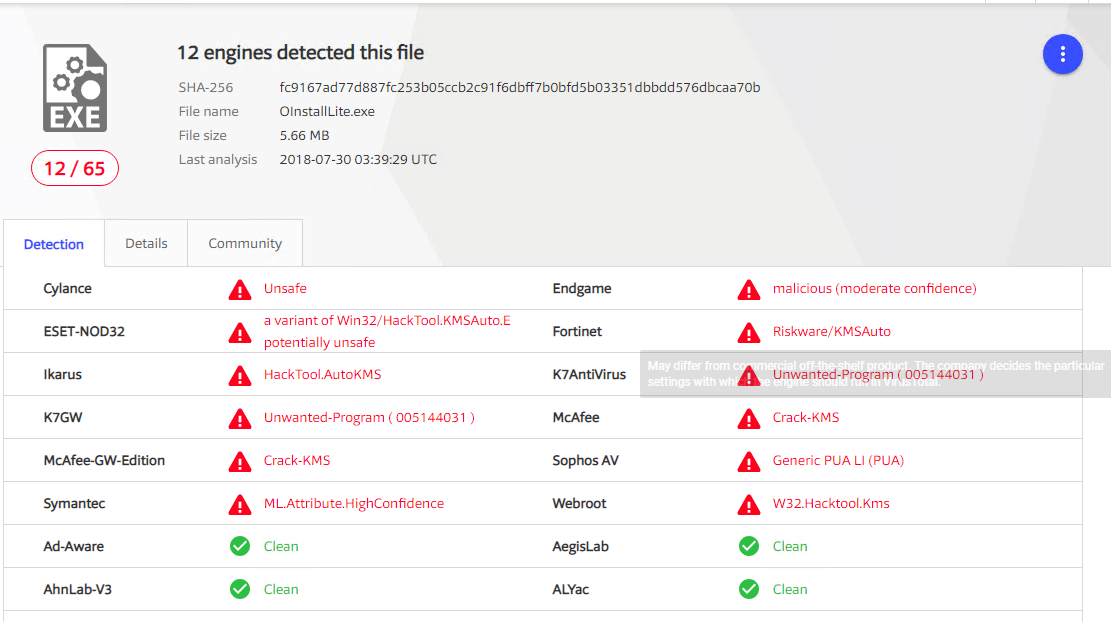Click the warning icon in the K7AntiVirus row
1111x622 pixels.
pos(749,375)
